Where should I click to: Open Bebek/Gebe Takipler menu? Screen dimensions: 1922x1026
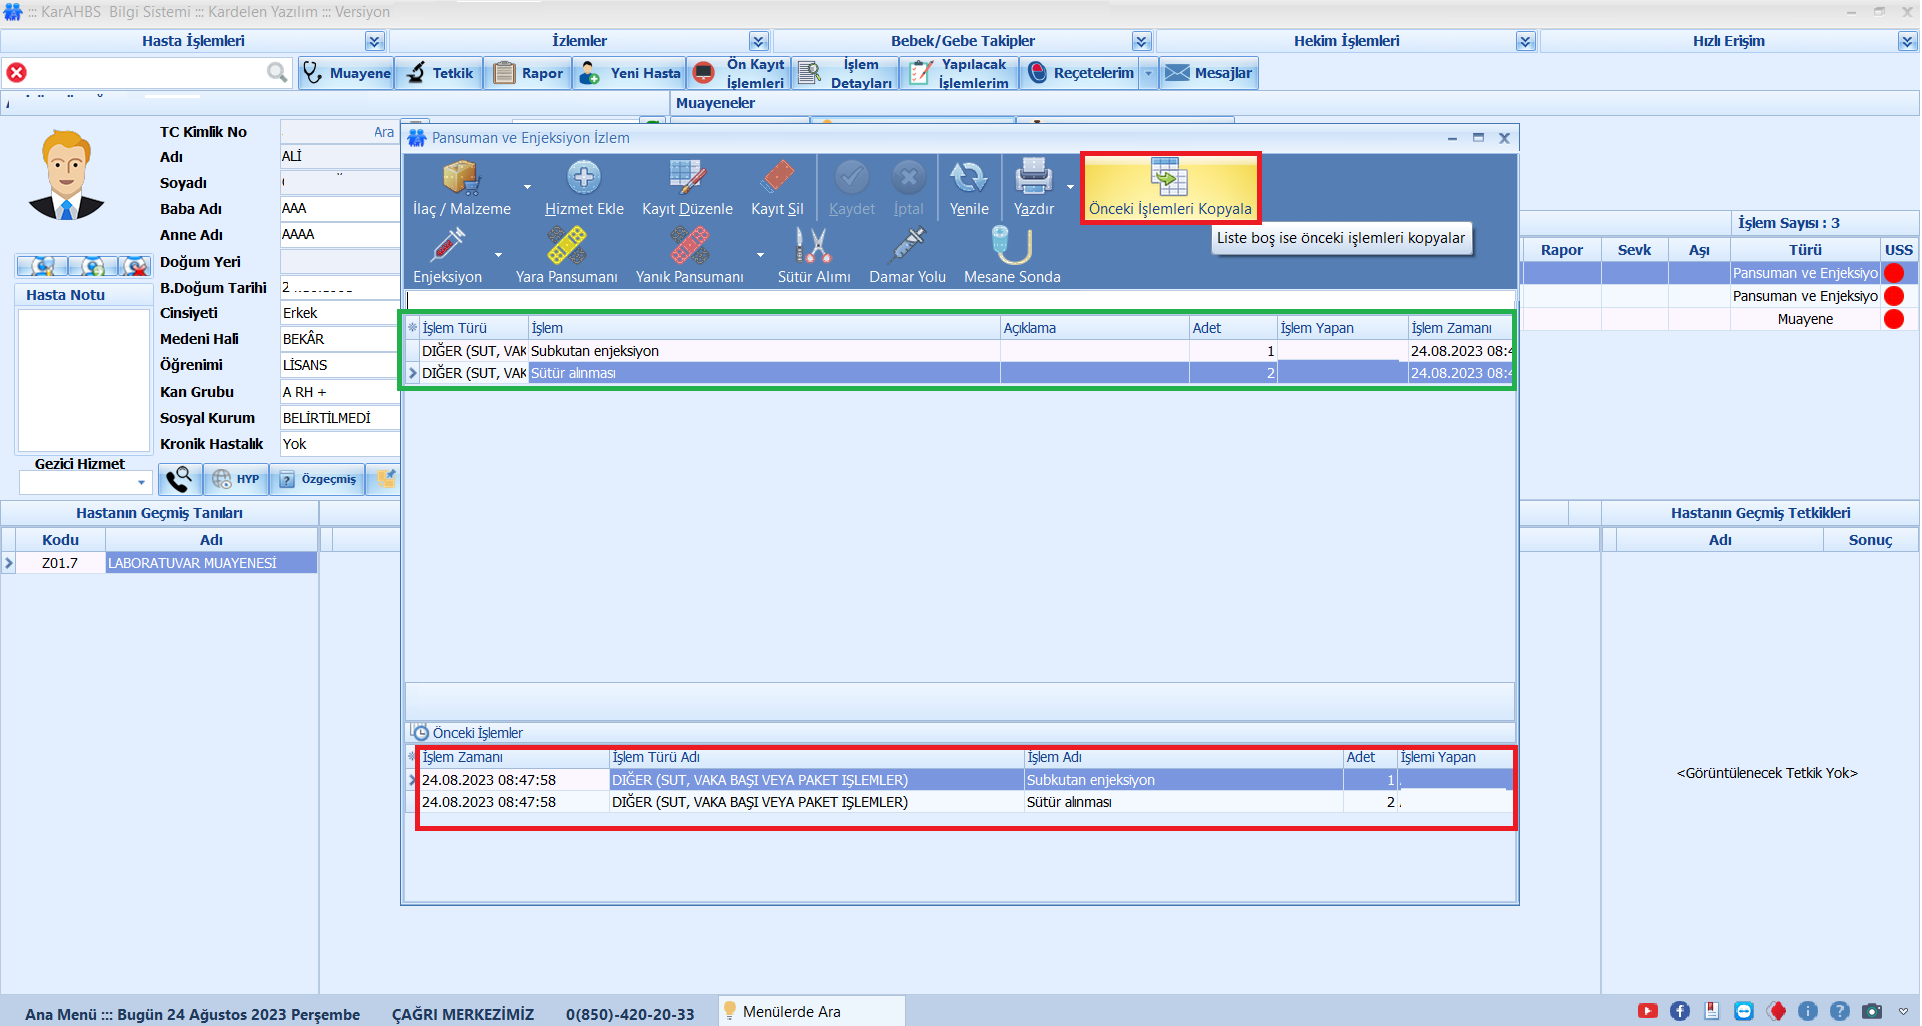coord(963,41)
